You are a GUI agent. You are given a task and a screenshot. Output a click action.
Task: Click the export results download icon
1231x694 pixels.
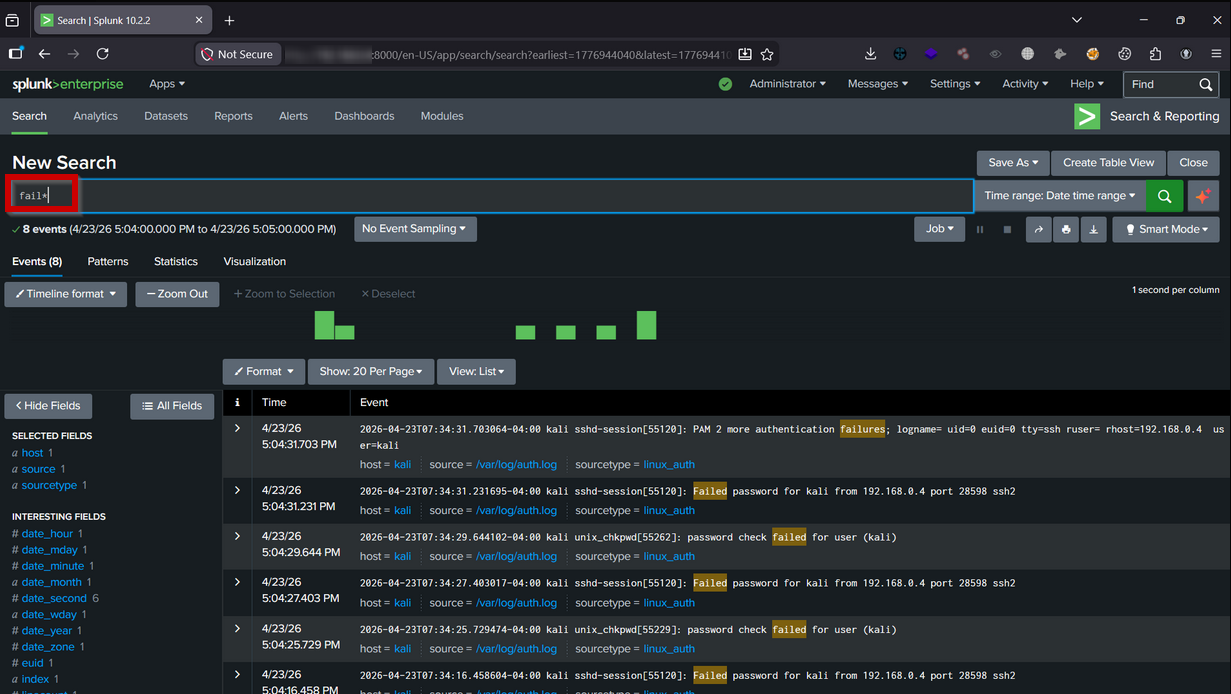pos(1093,229)
